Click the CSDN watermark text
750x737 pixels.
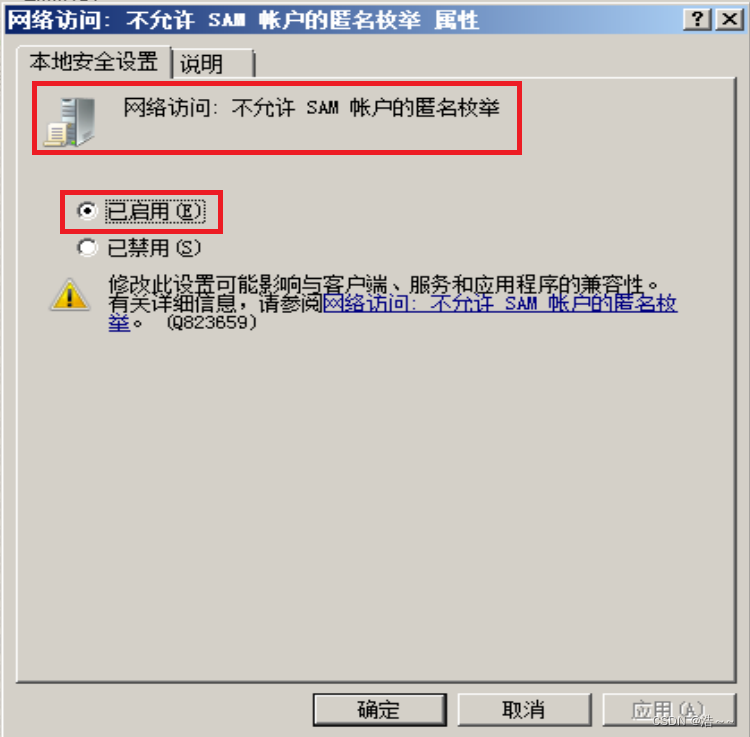[x=692, y=721]
